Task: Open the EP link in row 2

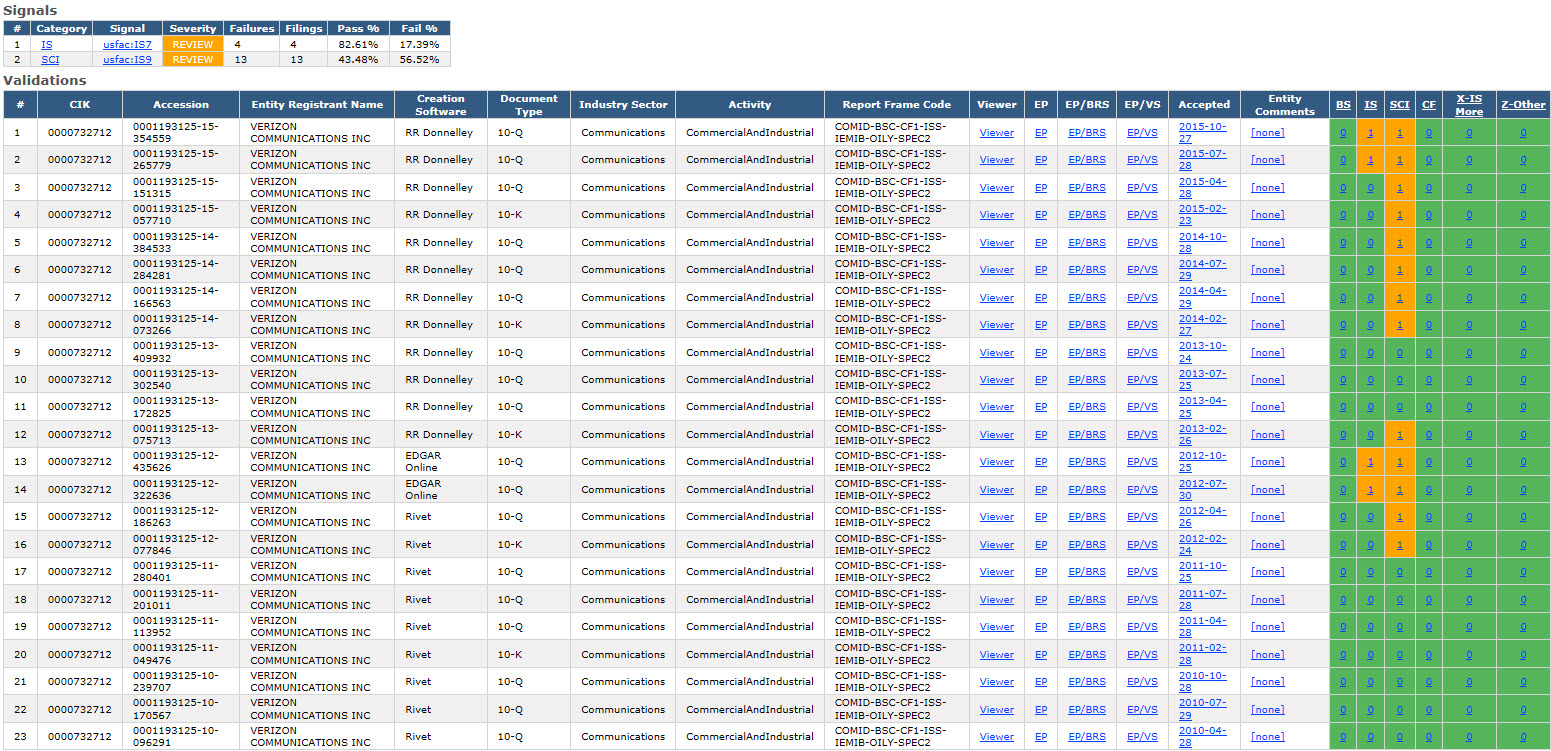Action: 1041,160
